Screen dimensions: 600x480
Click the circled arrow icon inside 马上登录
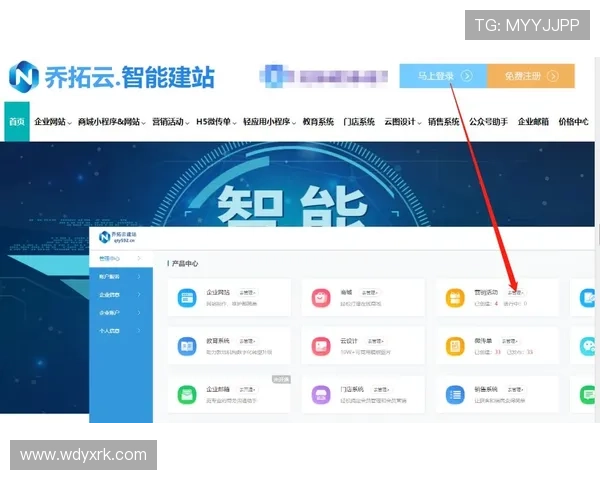point(466,76)
